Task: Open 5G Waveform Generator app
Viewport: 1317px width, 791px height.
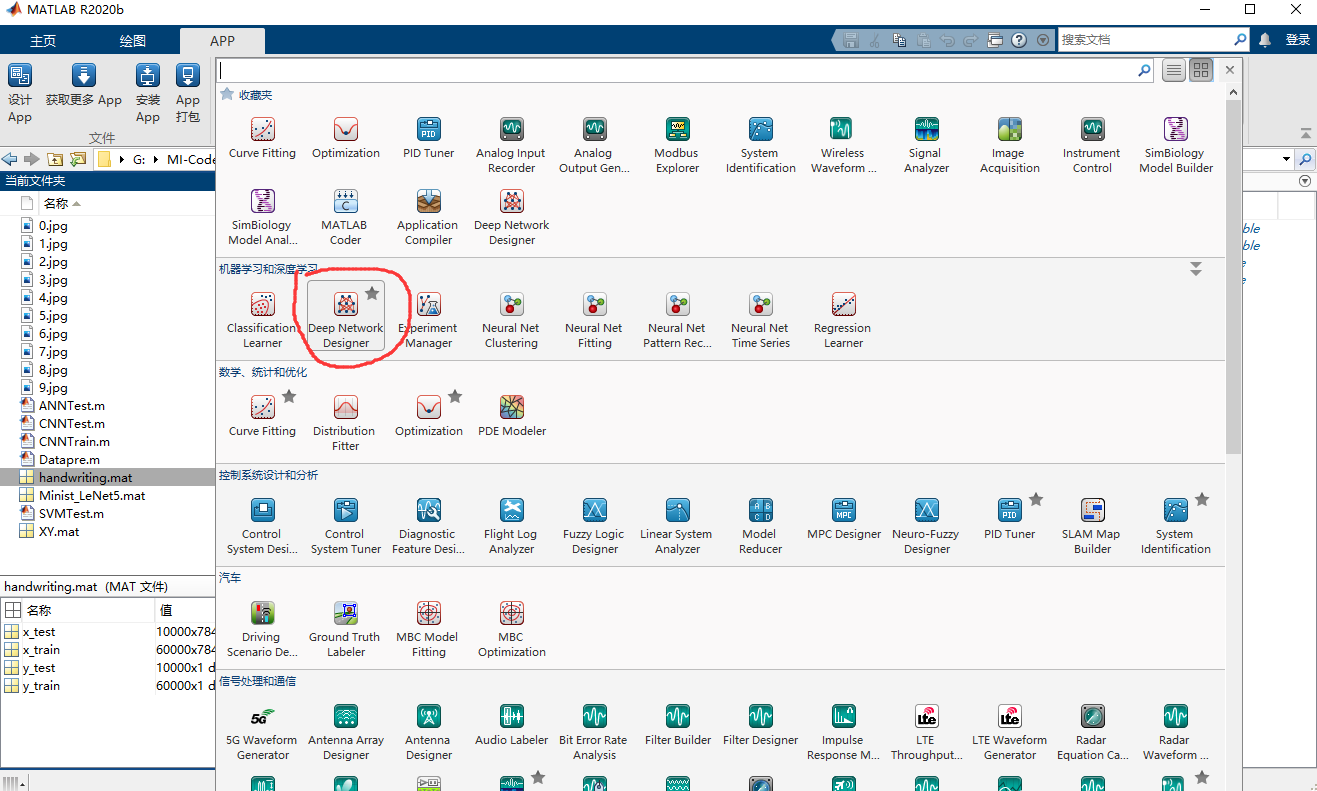Action: [x=262, y=732]
